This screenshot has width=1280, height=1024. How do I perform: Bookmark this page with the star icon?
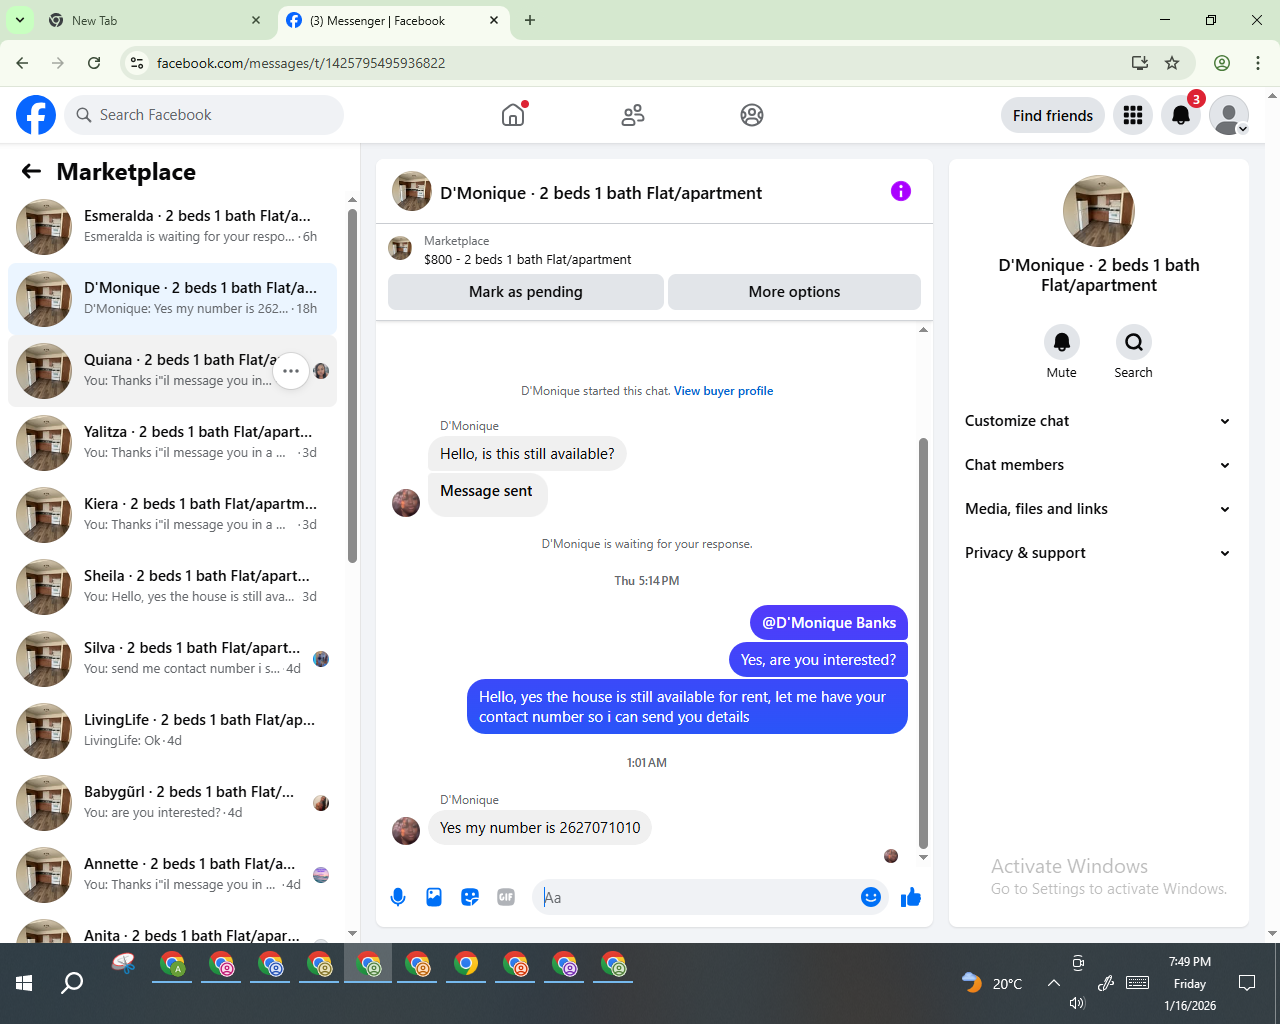[1172, 63]
